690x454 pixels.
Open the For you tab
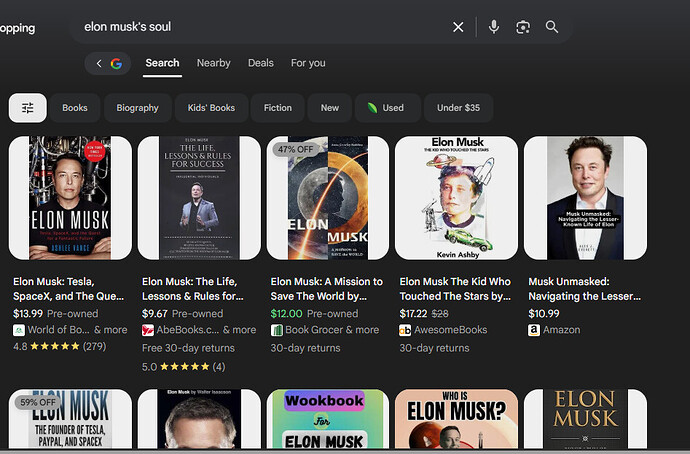point(308,63)
